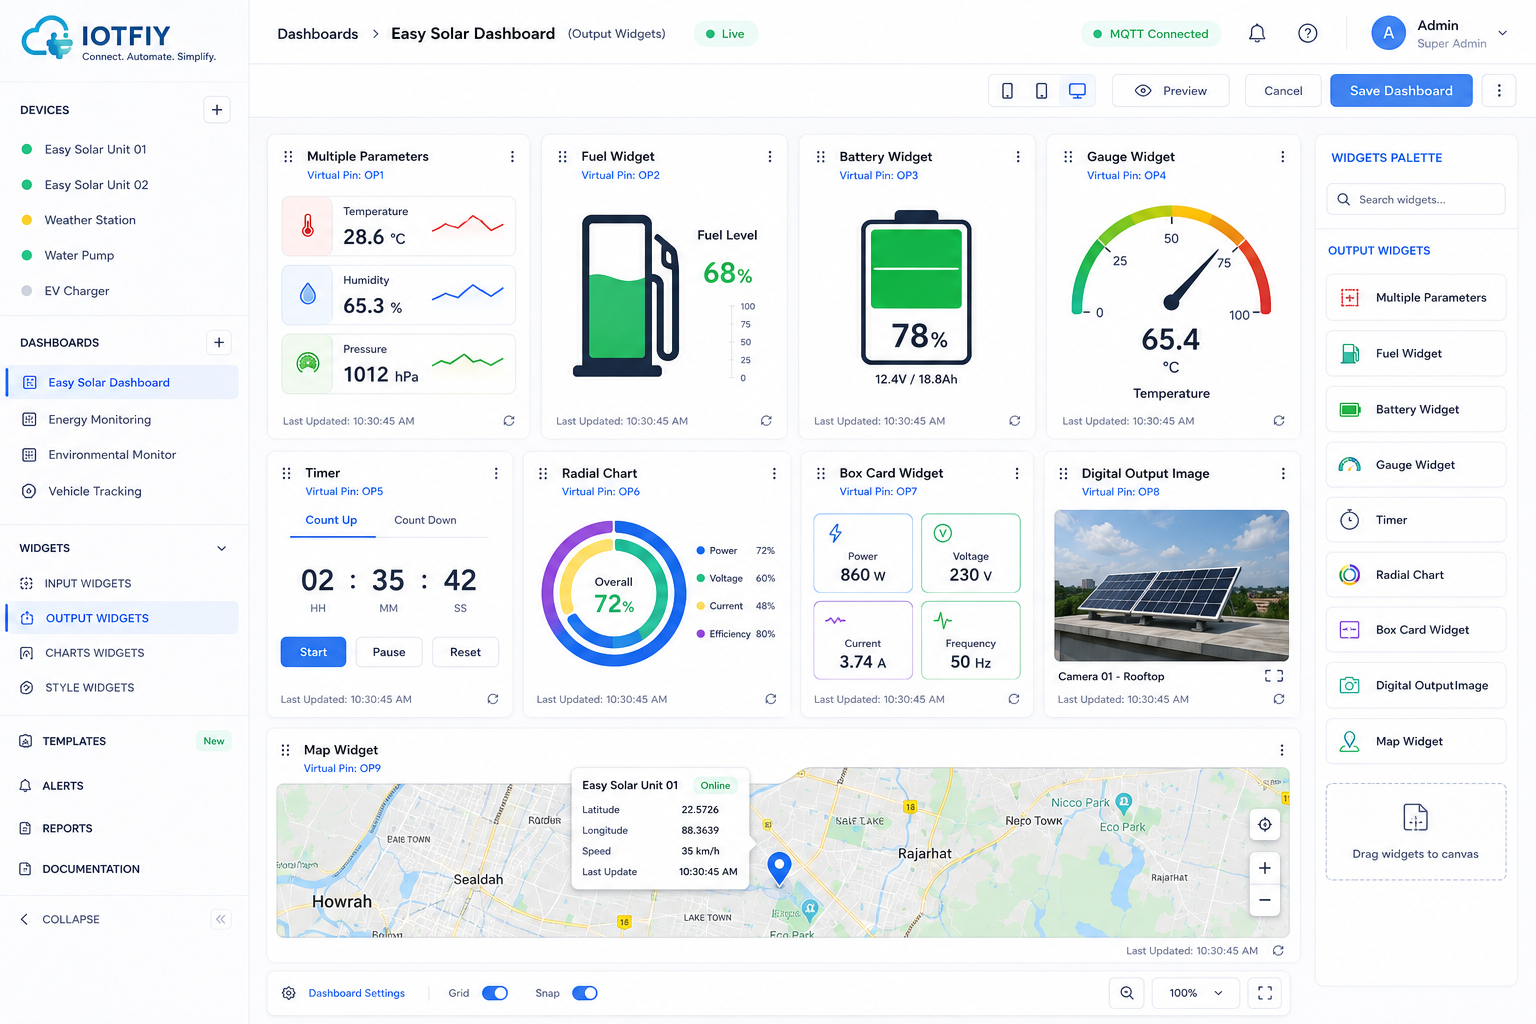Refresh the Gauge Widget data
The image size is (1536, 1024).
pyautogui.click(x=1279, y=421)
